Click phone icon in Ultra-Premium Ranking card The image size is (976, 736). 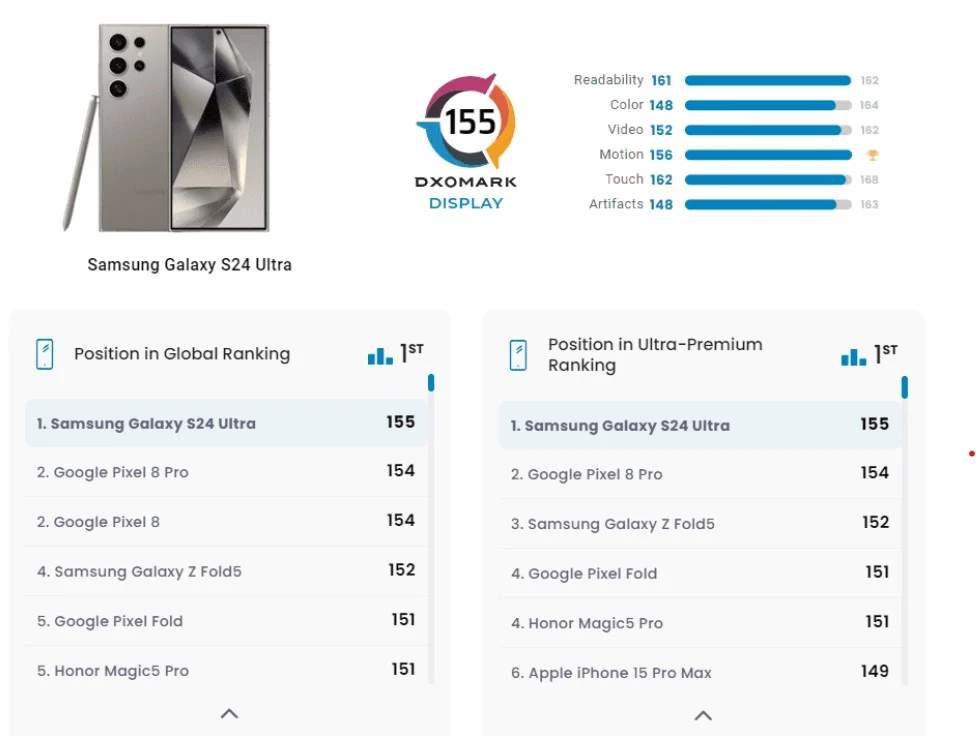[x=518, y=355]
